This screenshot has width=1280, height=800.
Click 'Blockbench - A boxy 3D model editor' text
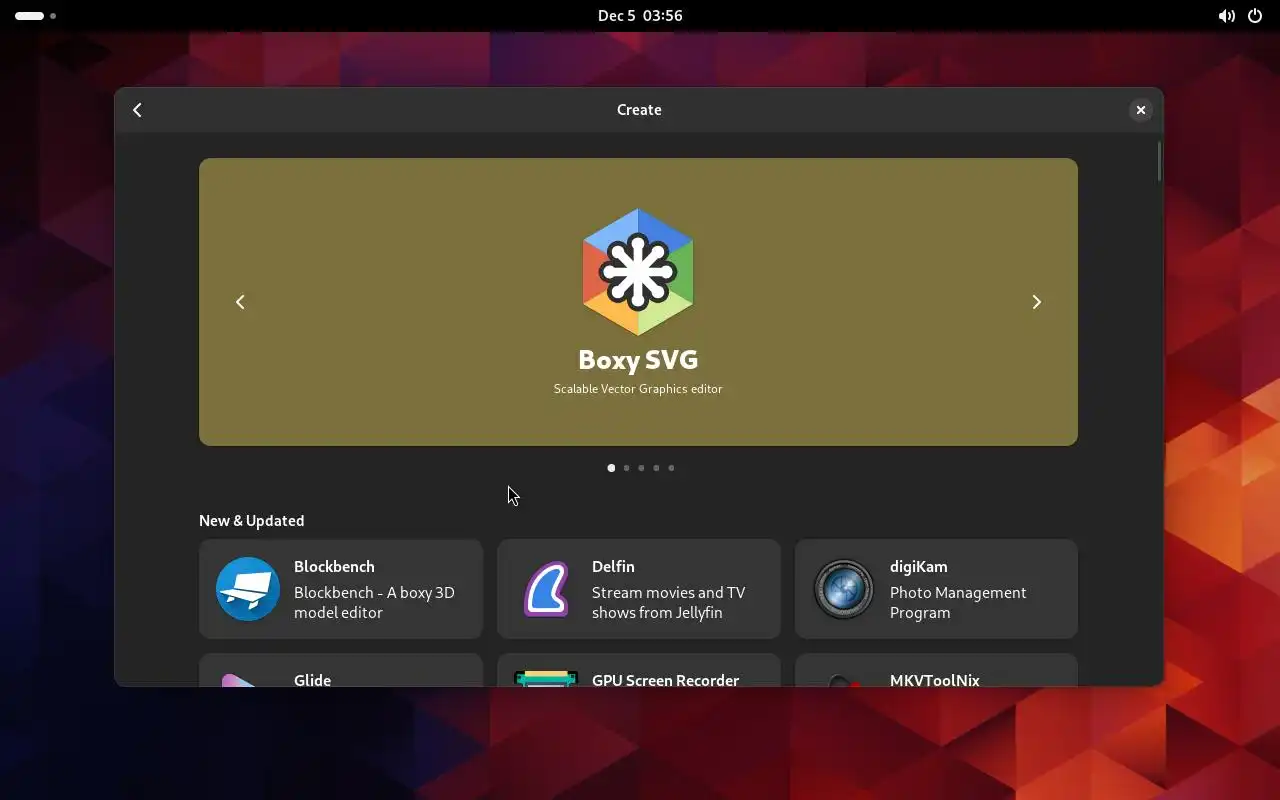374,602
